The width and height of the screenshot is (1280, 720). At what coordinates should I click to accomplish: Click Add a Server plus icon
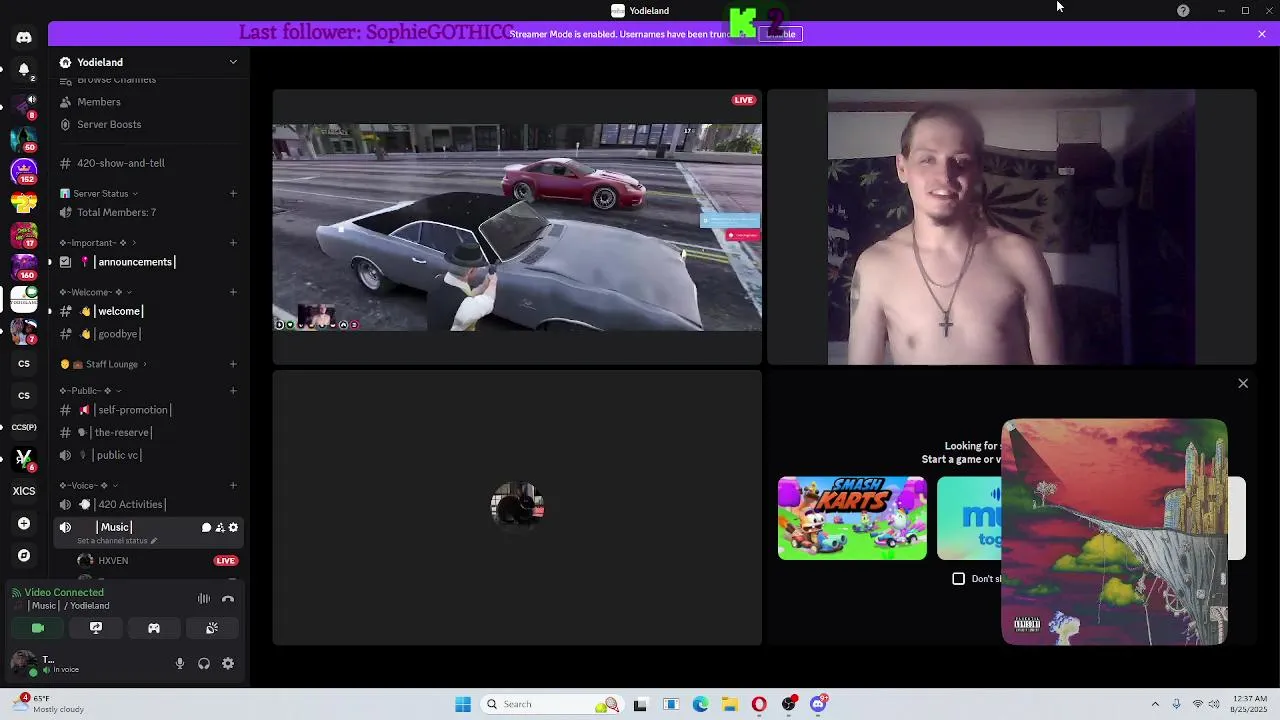[24, 523]
